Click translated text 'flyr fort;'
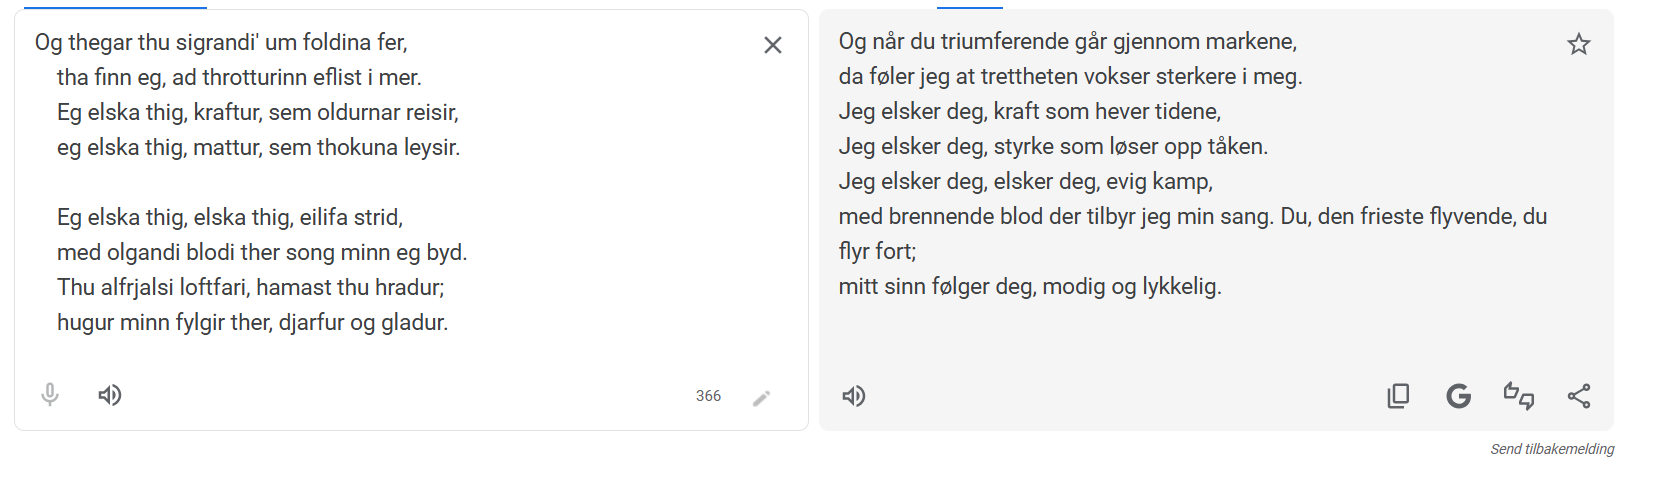 [x=877, y=251]
